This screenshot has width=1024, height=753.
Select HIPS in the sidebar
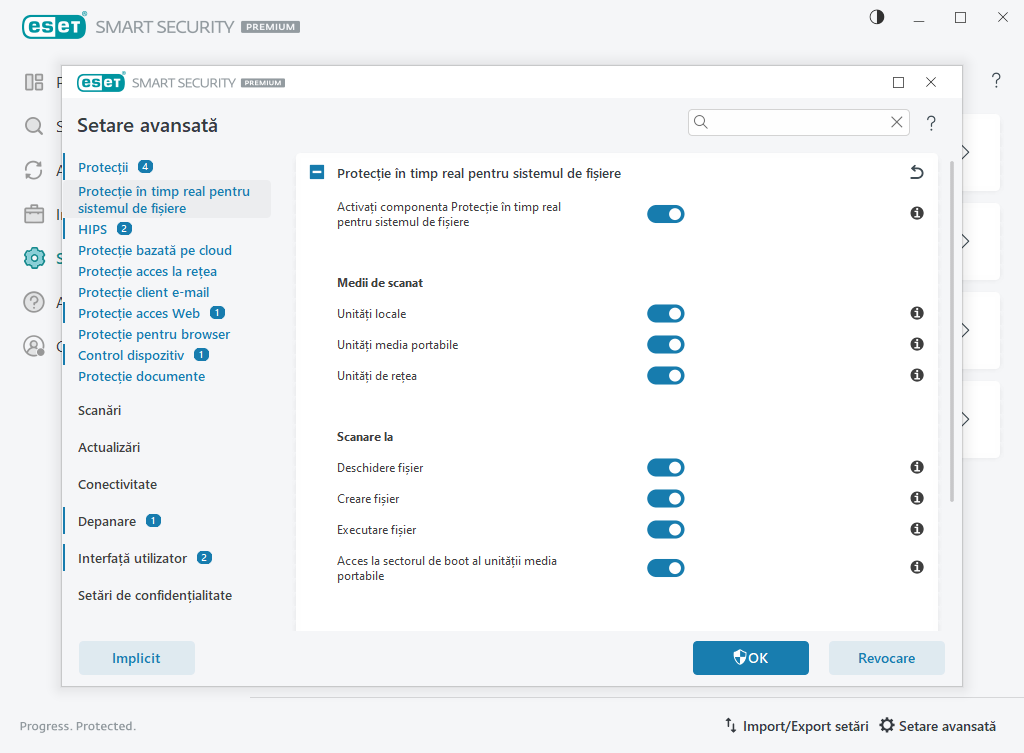(x=93, y=229)
